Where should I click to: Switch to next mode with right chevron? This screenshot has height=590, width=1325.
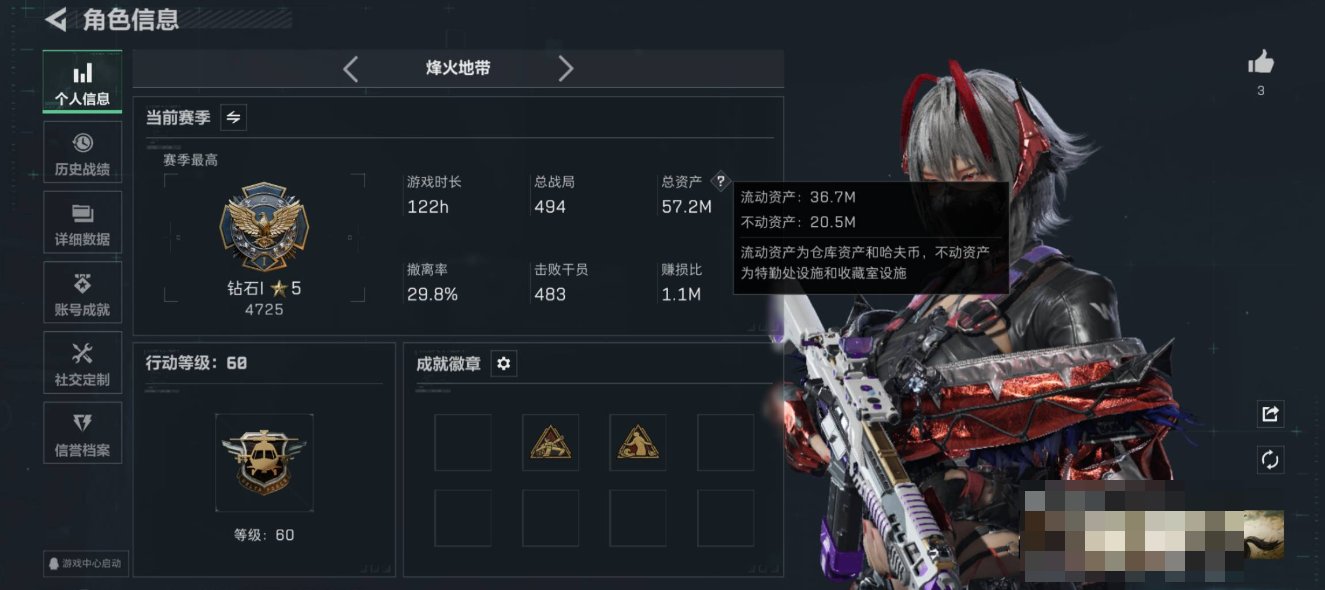point(566,68)
